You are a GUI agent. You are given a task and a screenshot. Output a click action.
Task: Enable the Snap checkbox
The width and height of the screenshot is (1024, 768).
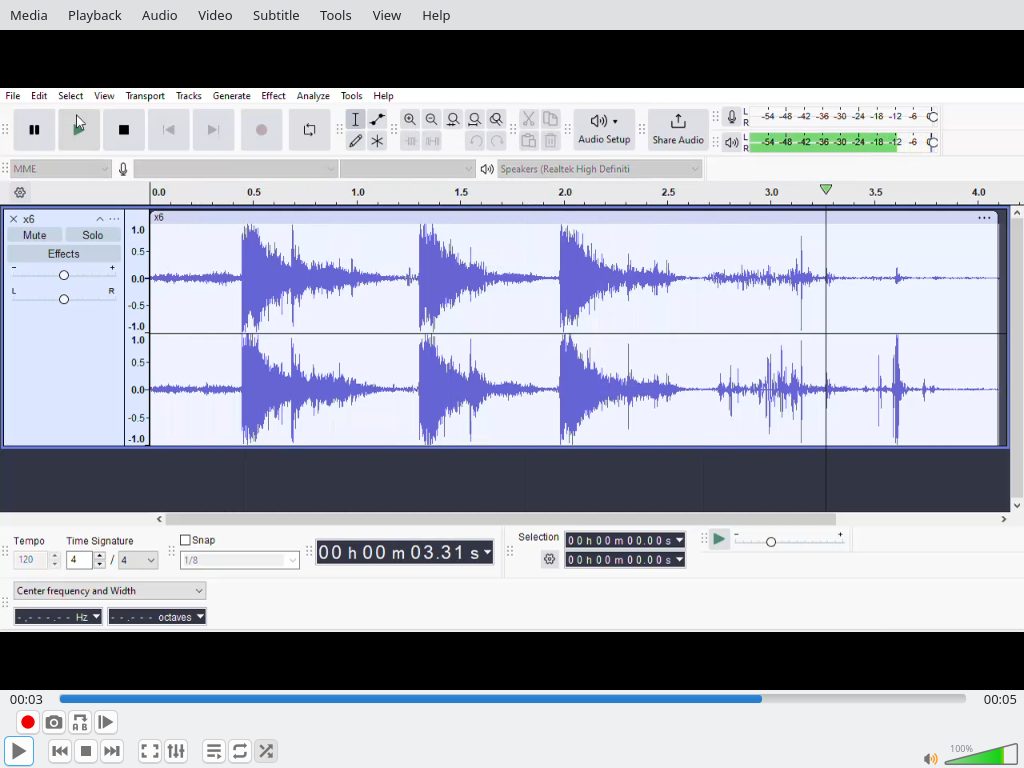[186, 541]
